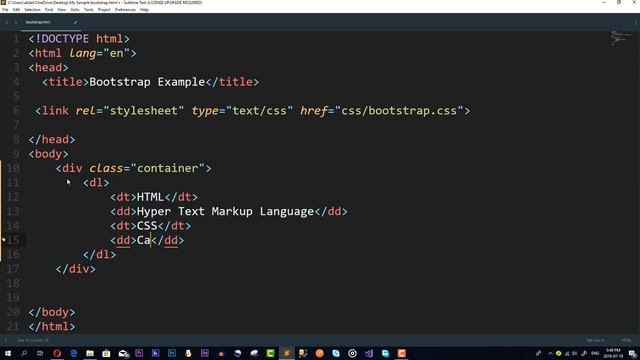Open the Edit menu
Viewport: 640px width, 360px height.
coord(16,9)
